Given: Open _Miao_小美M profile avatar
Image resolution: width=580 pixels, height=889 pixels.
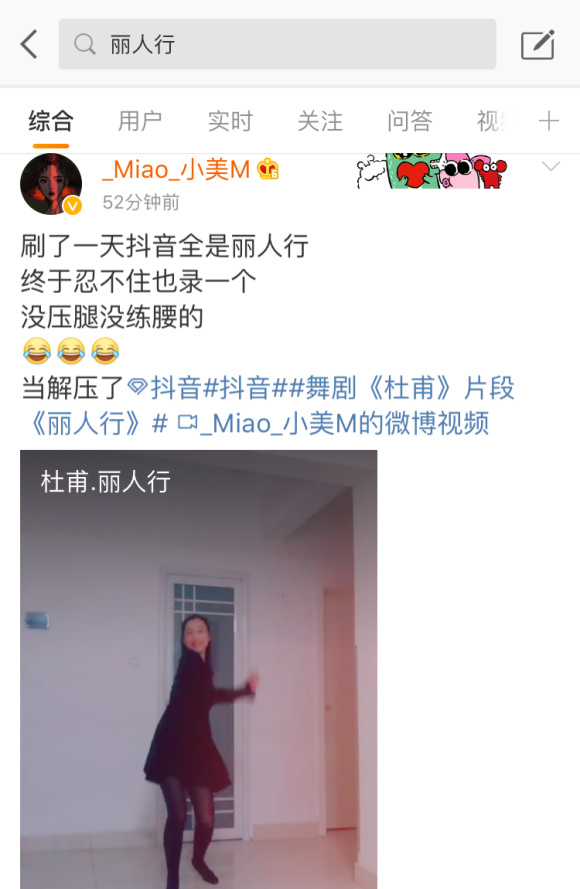Looking at the screenshot, I should 51,184.
